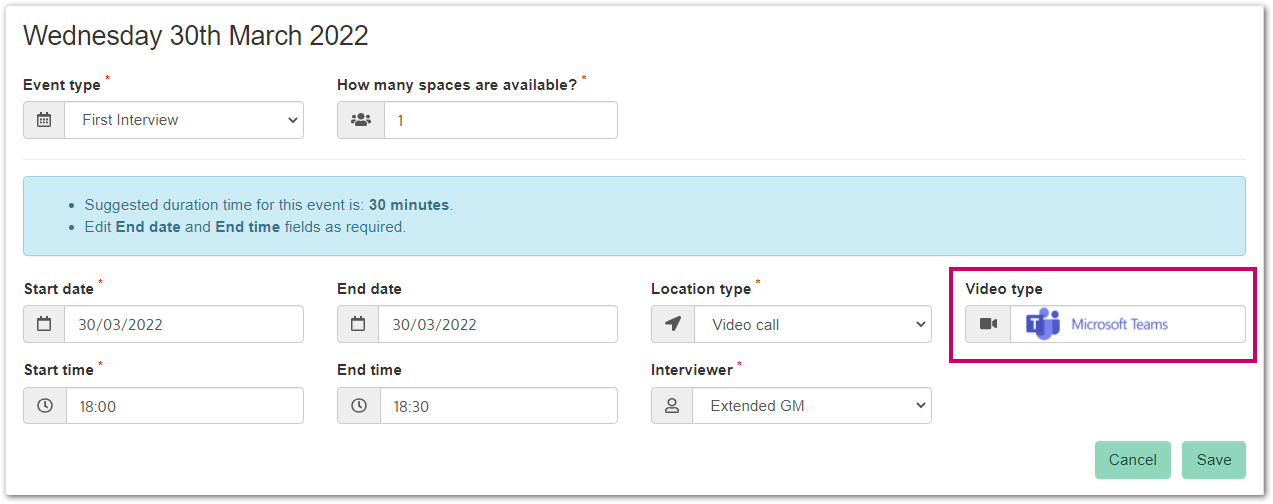The height and width of the screenshot is (504, 1273).
Task: Click the people icon beside spaces available
Action: point(361,120)
